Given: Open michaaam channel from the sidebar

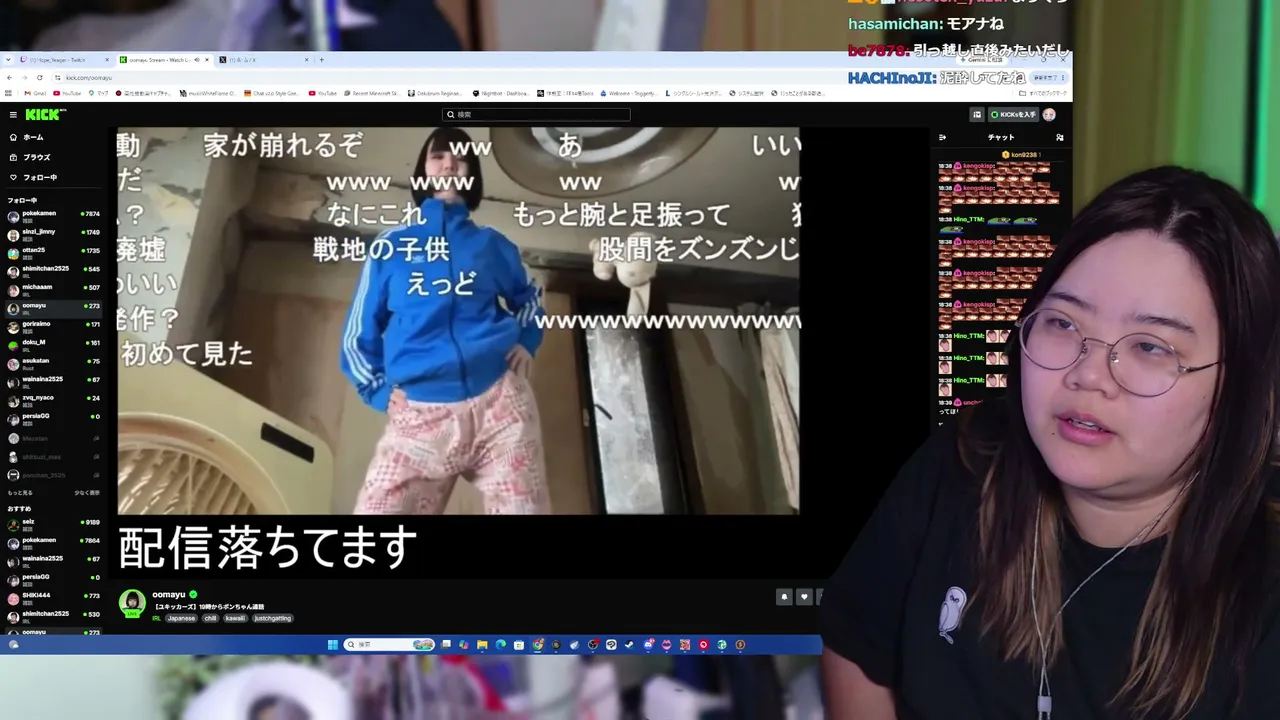Looking at the screenshot, I should click(x=54, y=289).
